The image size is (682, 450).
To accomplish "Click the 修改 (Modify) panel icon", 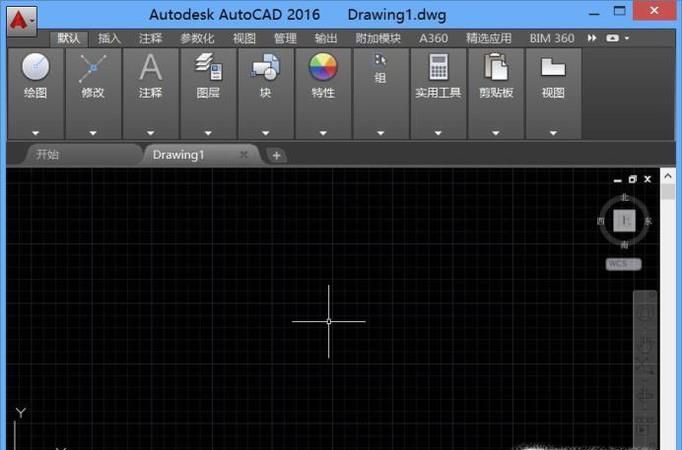I will point(93,68).
